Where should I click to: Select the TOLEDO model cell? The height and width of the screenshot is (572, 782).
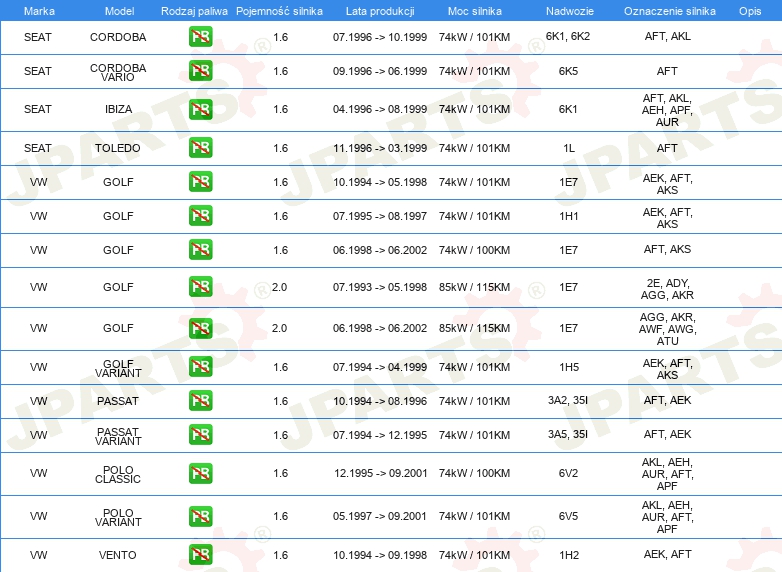[x=118, y=148]
